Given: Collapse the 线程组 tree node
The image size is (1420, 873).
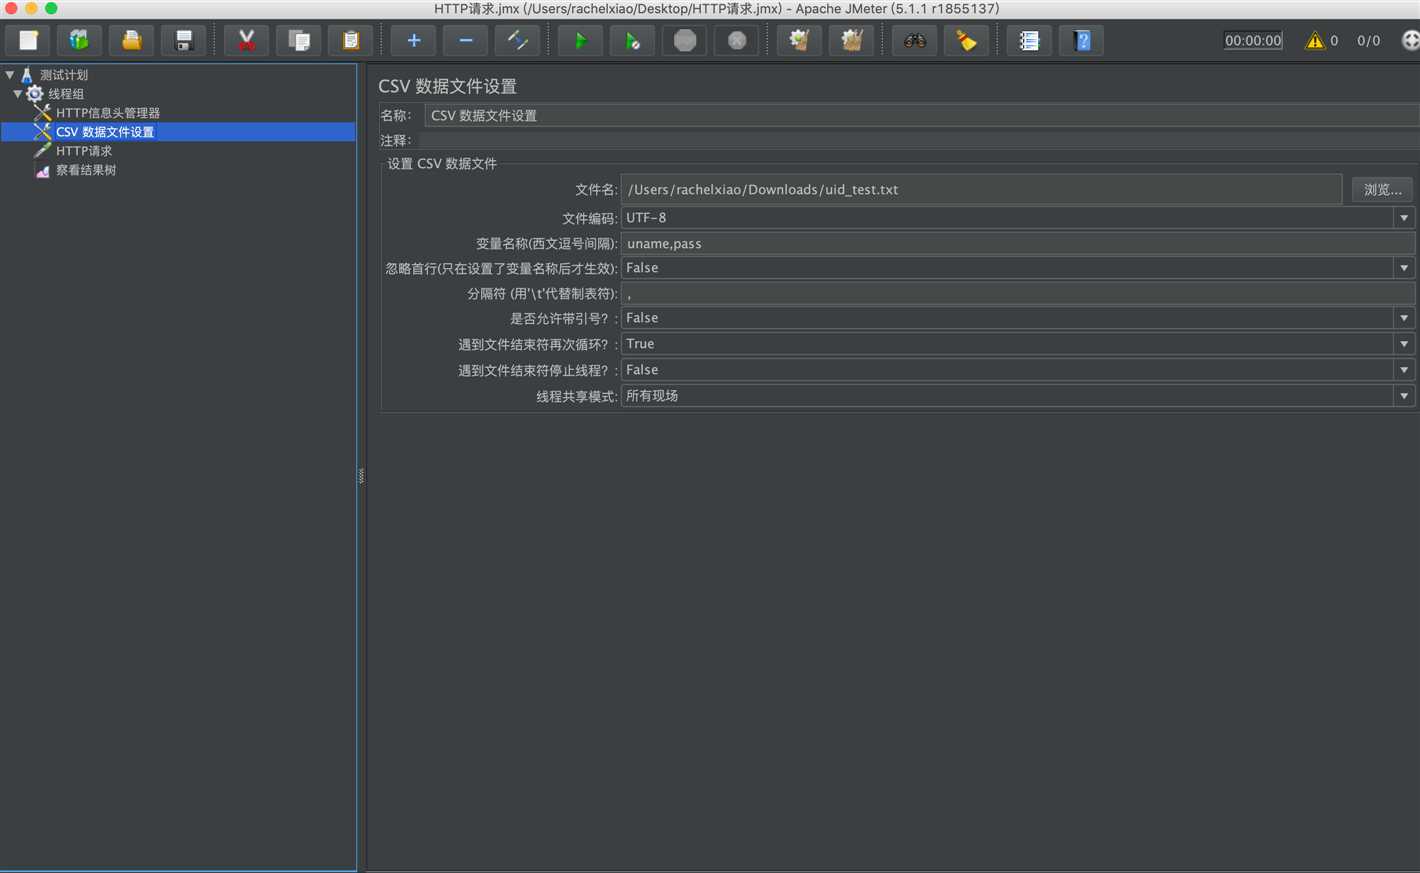Looking at the screenshot, I should (x=18, y=94).
